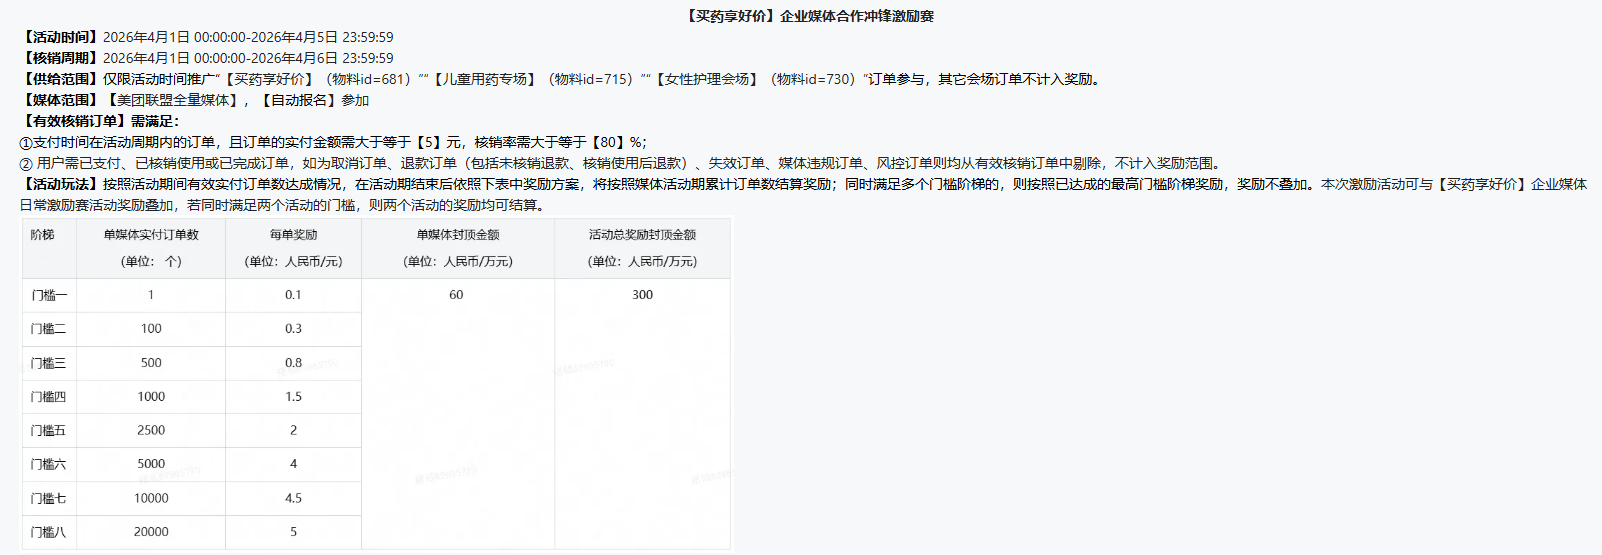Screen dimensions: 1602x555
Task: Click the 【供给范围】 heading
Action: (60, 79)
